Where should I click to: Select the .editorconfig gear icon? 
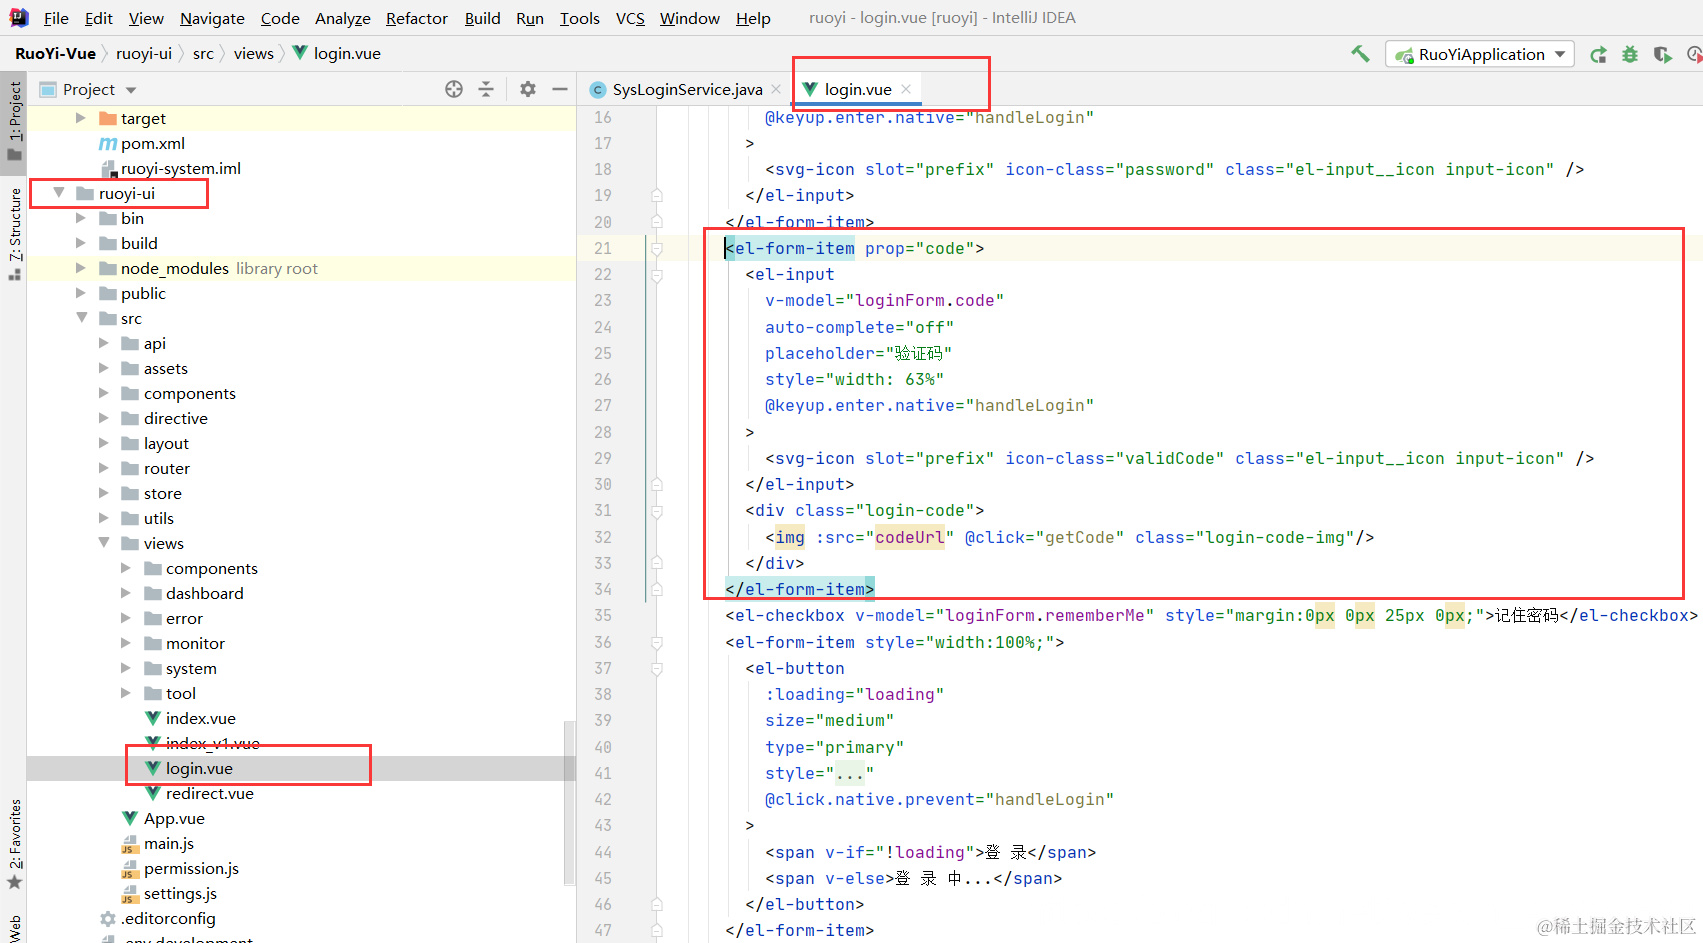pyautogui.click(x=108, y=918)
